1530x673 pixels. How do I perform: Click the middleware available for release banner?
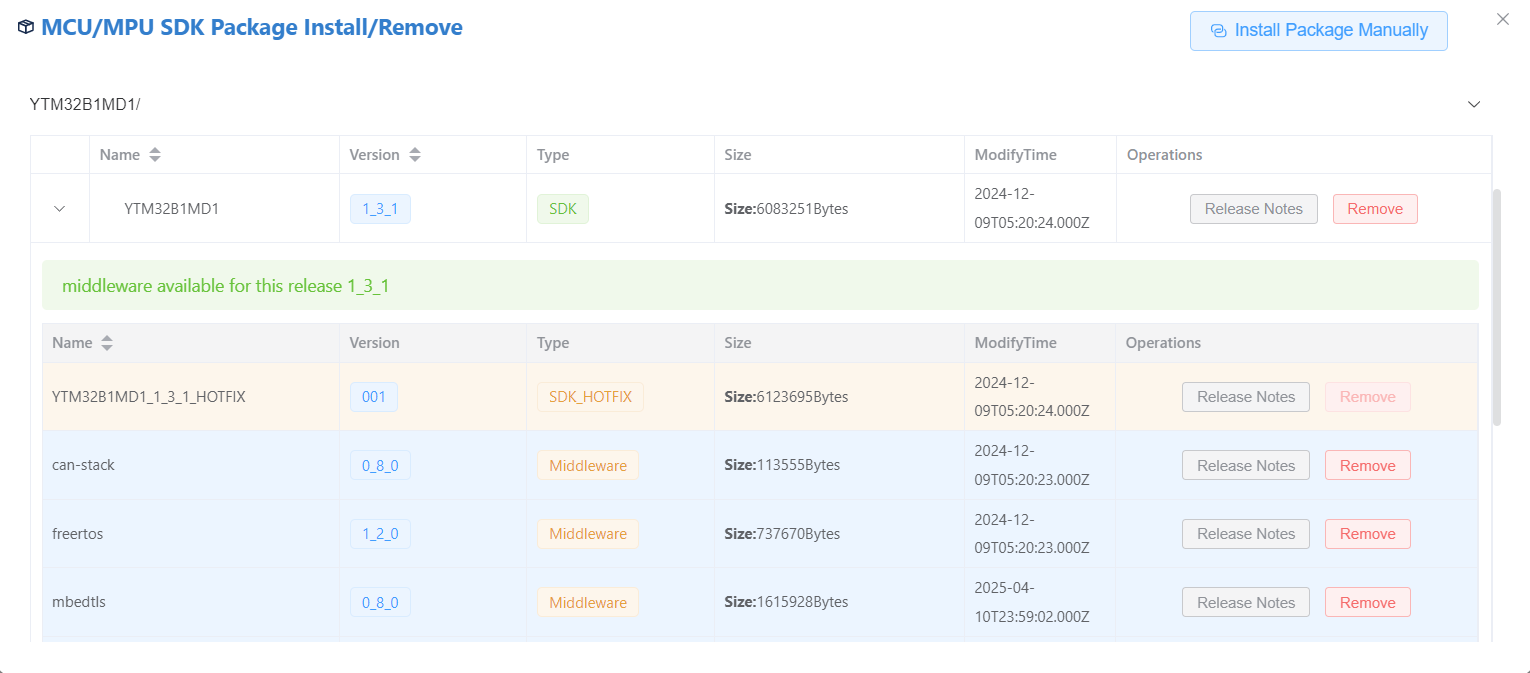coord(760,286)
